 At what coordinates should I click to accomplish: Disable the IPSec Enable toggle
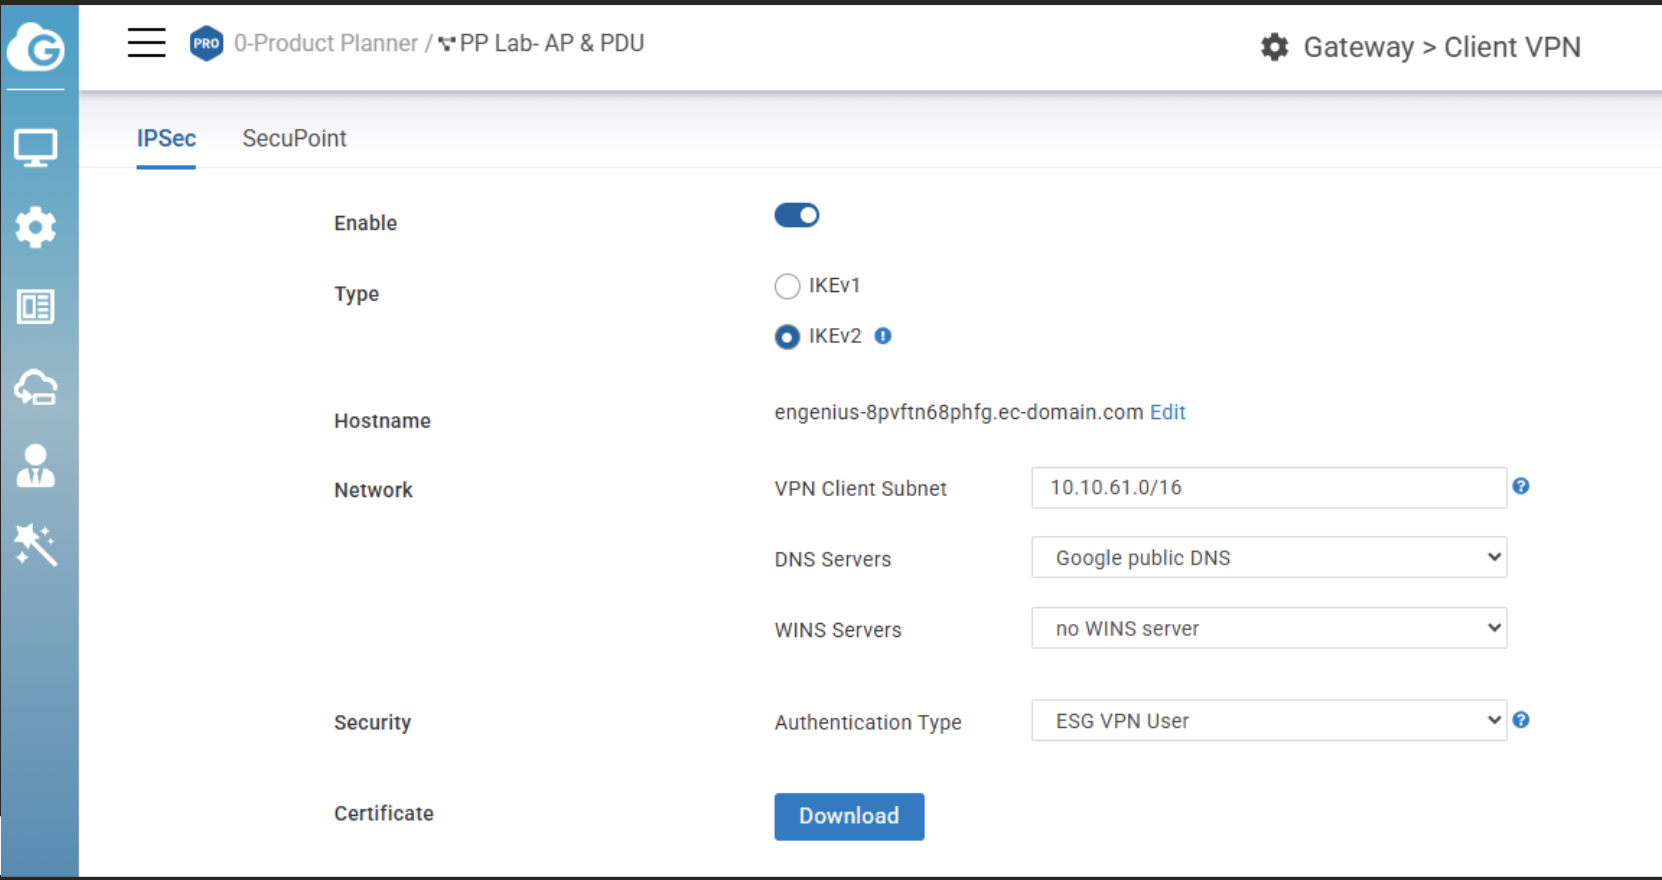(797, 216)
